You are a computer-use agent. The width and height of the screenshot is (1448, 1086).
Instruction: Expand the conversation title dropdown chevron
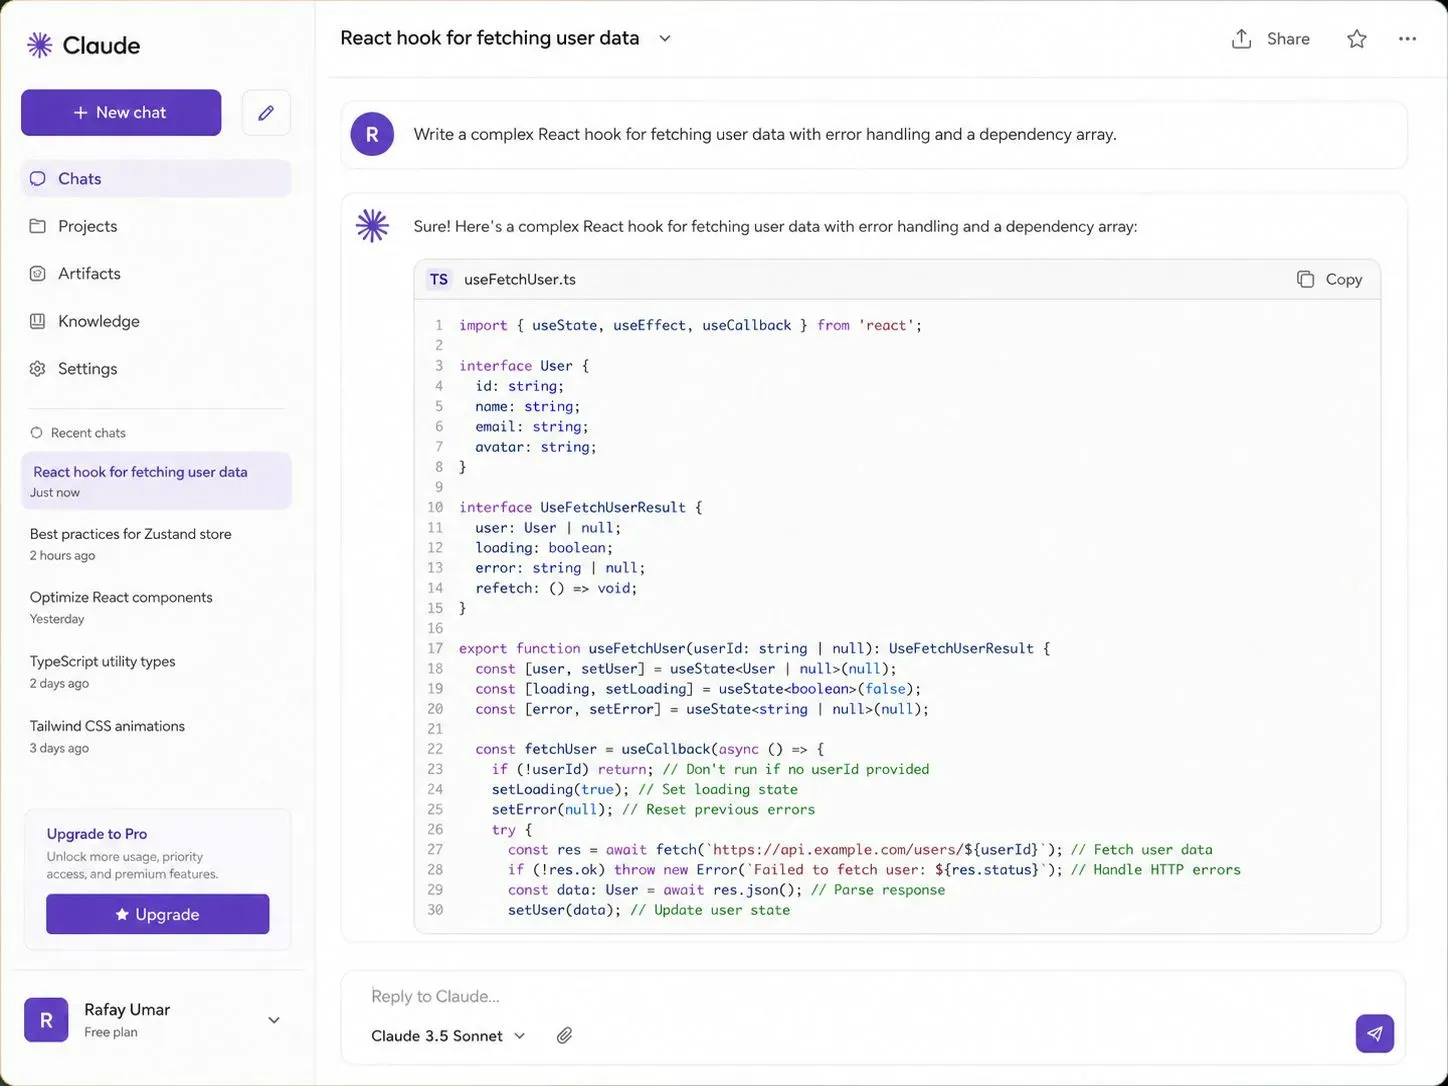(x=665, y=39)
